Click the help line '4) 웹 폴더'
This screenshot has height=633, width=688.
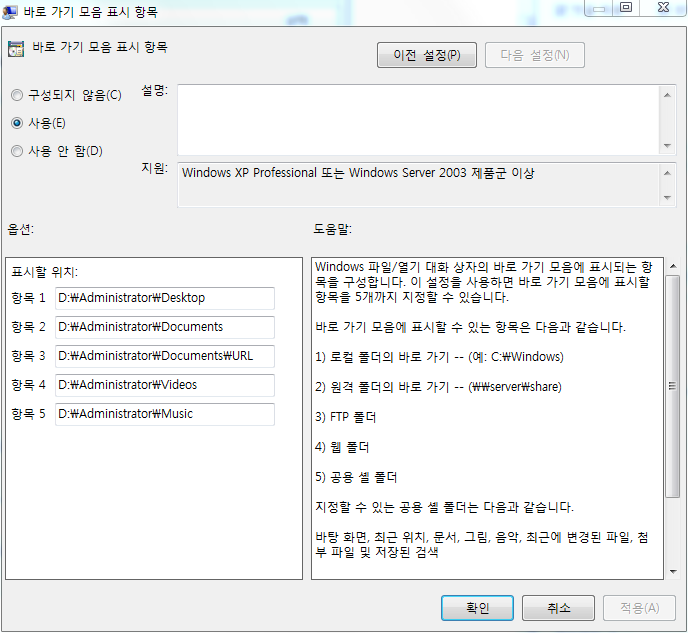click(x=342, y=447)
